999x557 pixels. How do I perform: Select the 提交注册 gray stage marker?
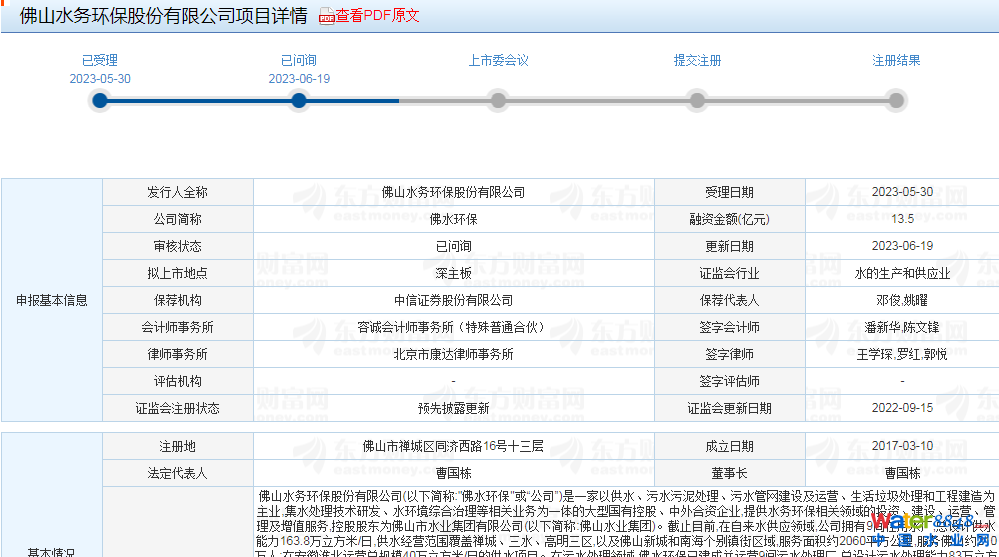coord(697,100)
